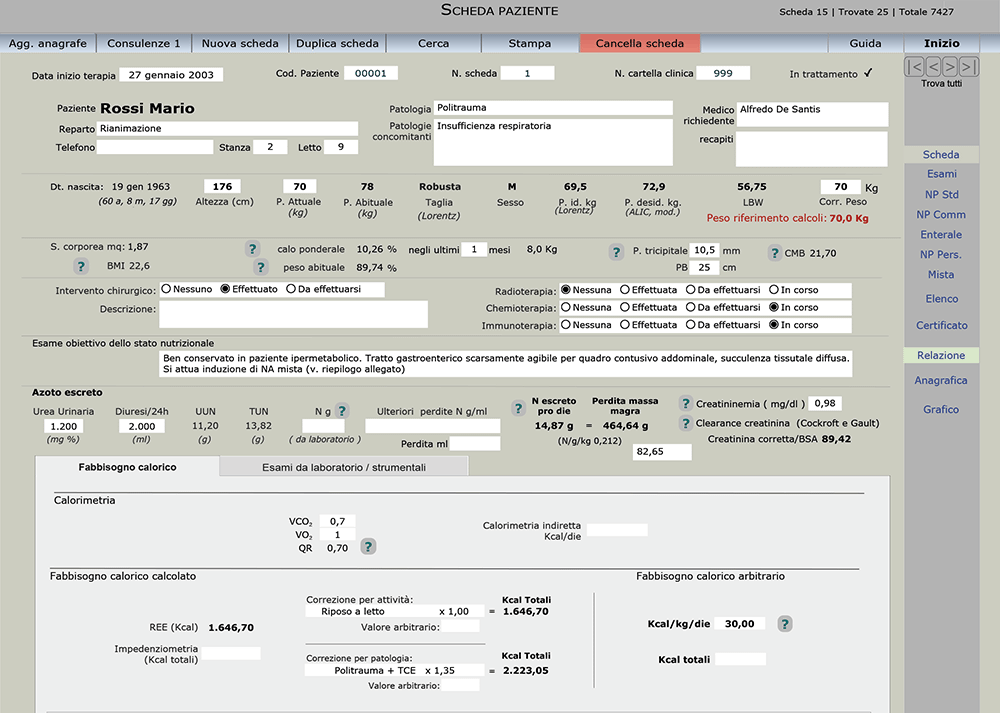Open the Riposo a letto activity correction selector
Screen dimensions: 1000x713
[x=394, y=612]
